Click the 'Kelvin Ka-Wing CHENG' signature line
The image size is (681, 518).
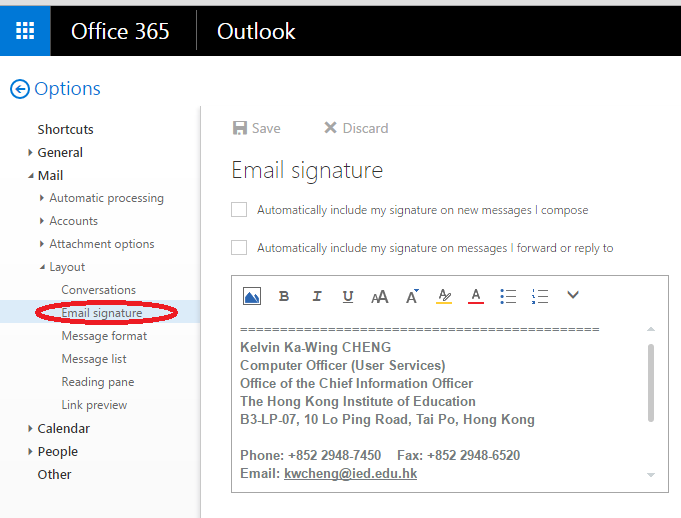pos(316,347)
